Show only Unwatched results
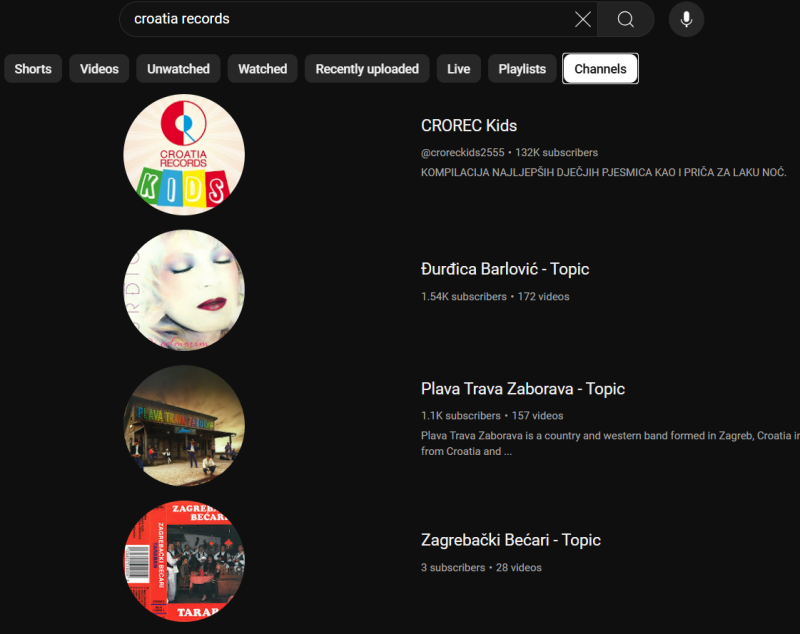The height and width of the screenshot is (634, 800). pyautogui.click(x=179, y=69)
